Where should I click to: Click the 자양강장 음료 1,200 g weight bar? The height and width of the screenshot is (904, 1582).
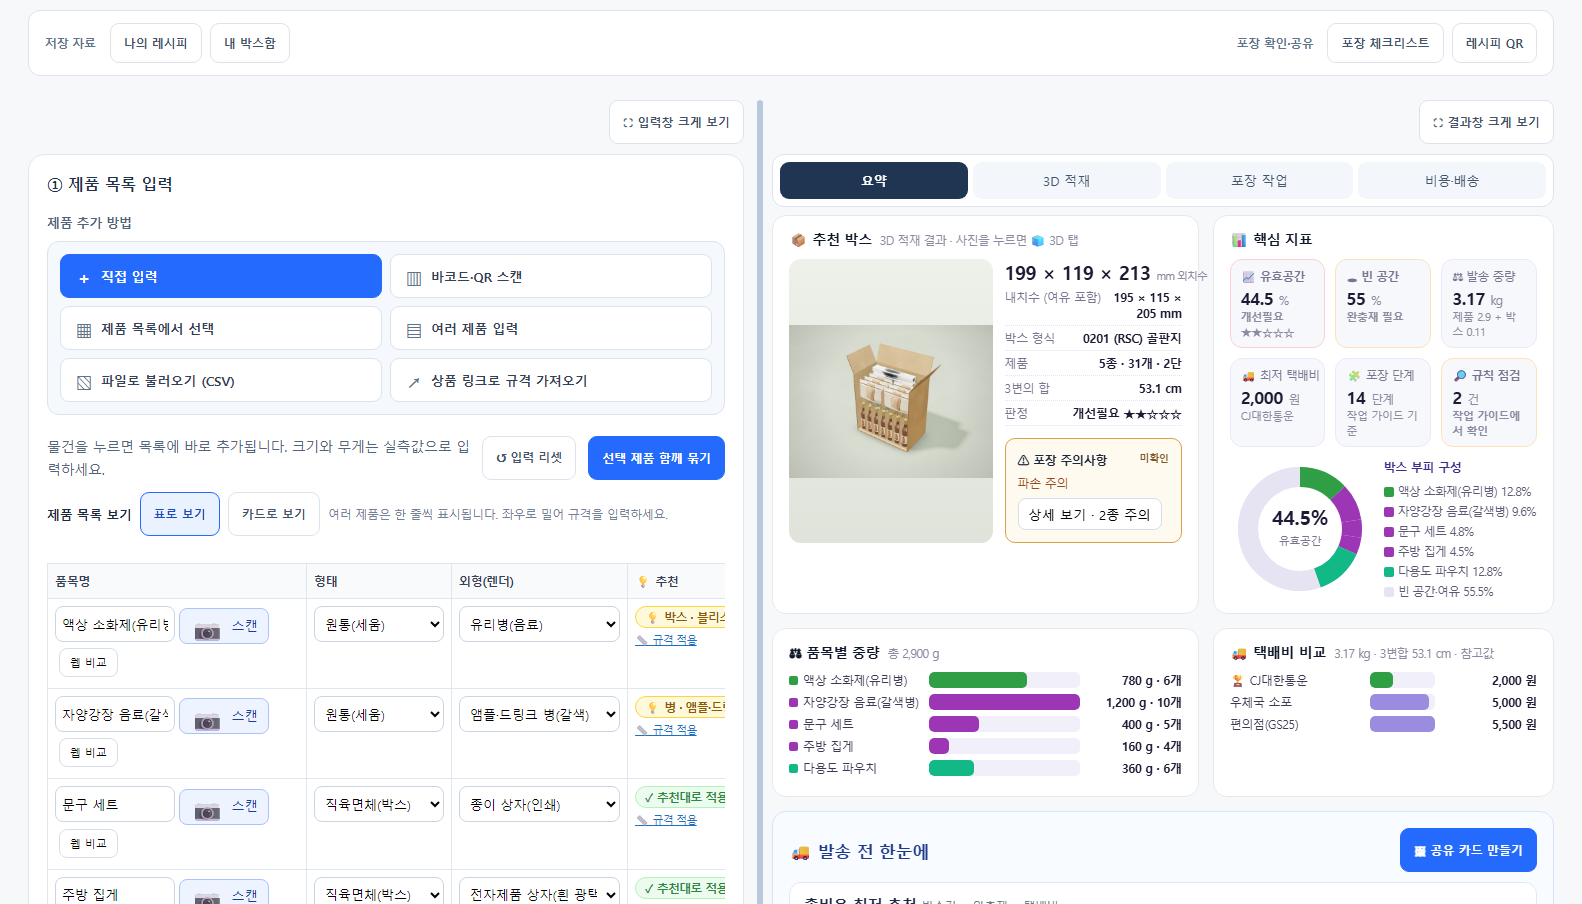coord(1004,702)
